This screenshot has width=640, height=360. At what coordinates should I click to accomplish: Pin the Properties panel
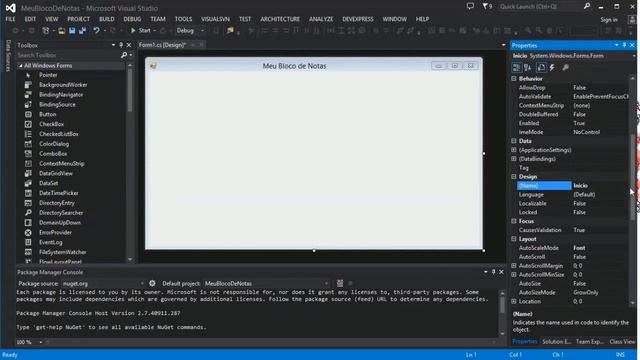[x=624, y=45]
